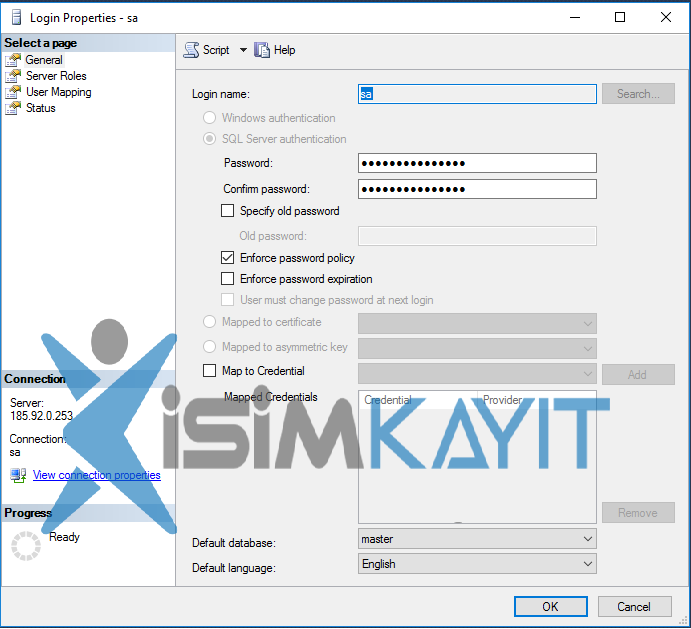Click the Login name input field

(x=477, y=94)
